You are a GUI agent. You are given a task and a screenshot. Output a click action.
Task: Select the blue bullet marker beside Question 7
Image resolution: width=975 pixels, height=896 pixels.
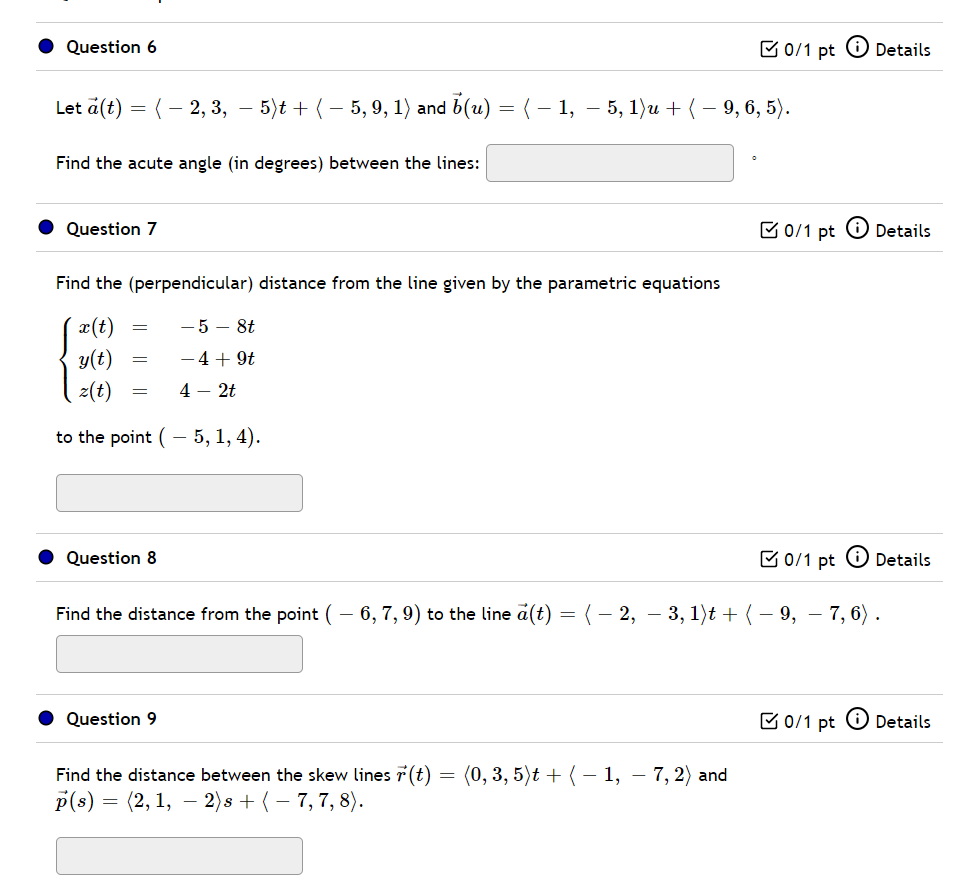point(44,227)
